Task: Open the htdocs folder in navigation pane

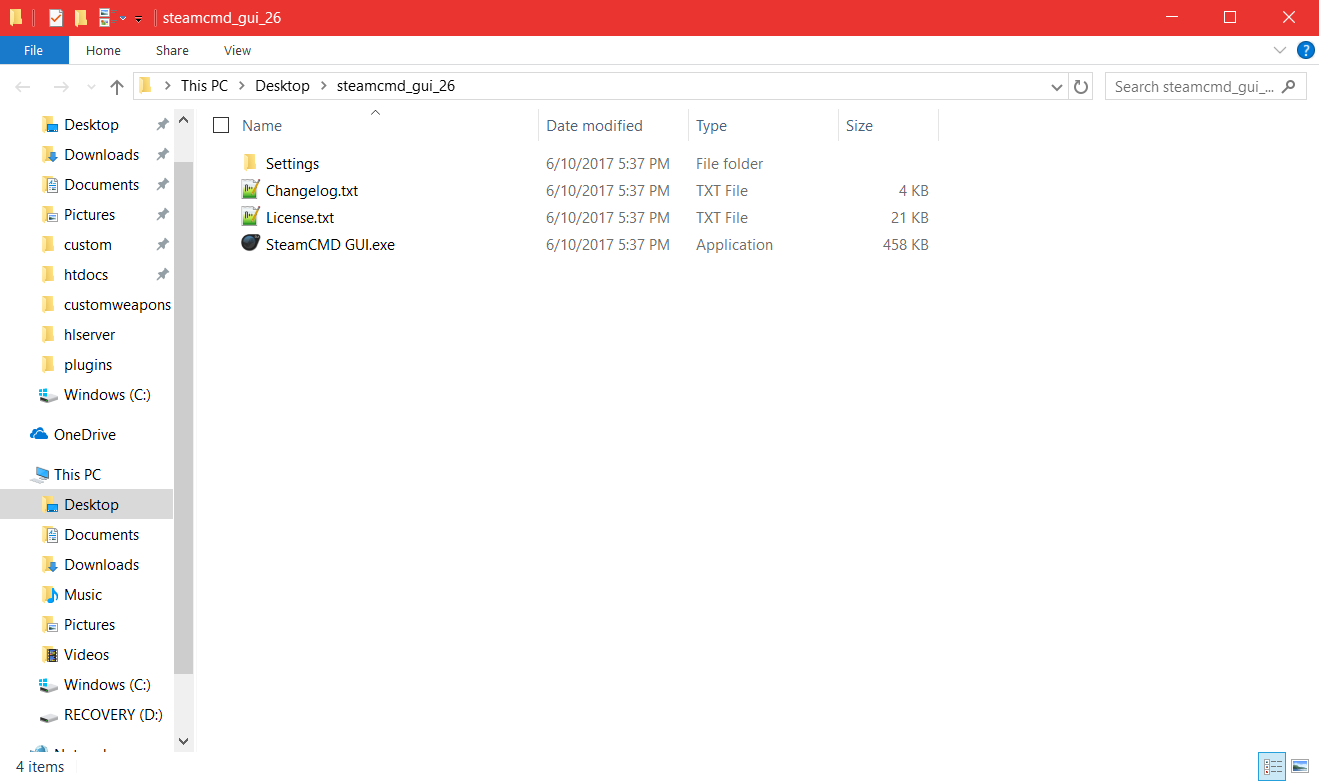Action: (x=86, y=275)
